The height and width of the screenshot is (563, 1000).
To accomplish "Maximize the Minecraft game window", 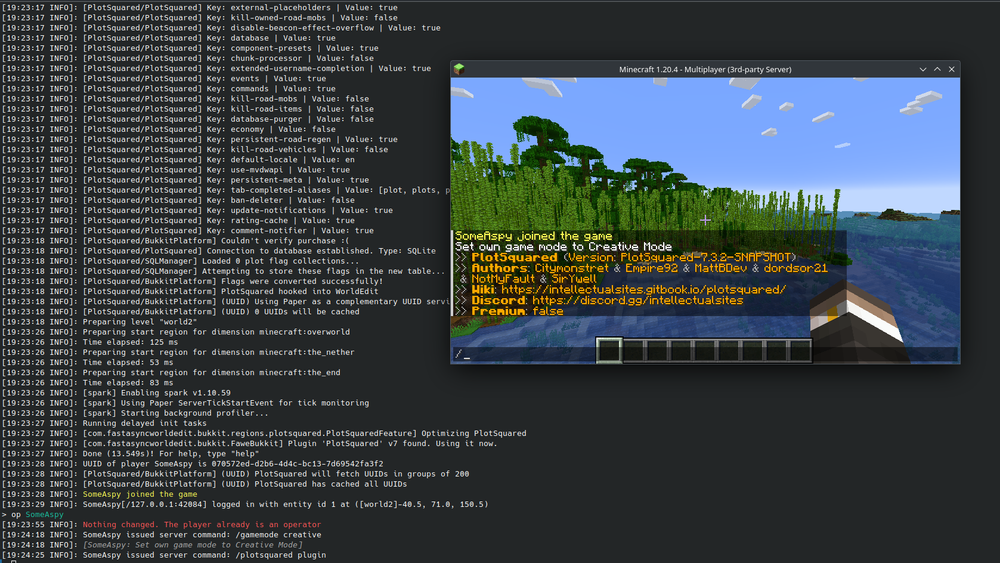I will point(936,69).
